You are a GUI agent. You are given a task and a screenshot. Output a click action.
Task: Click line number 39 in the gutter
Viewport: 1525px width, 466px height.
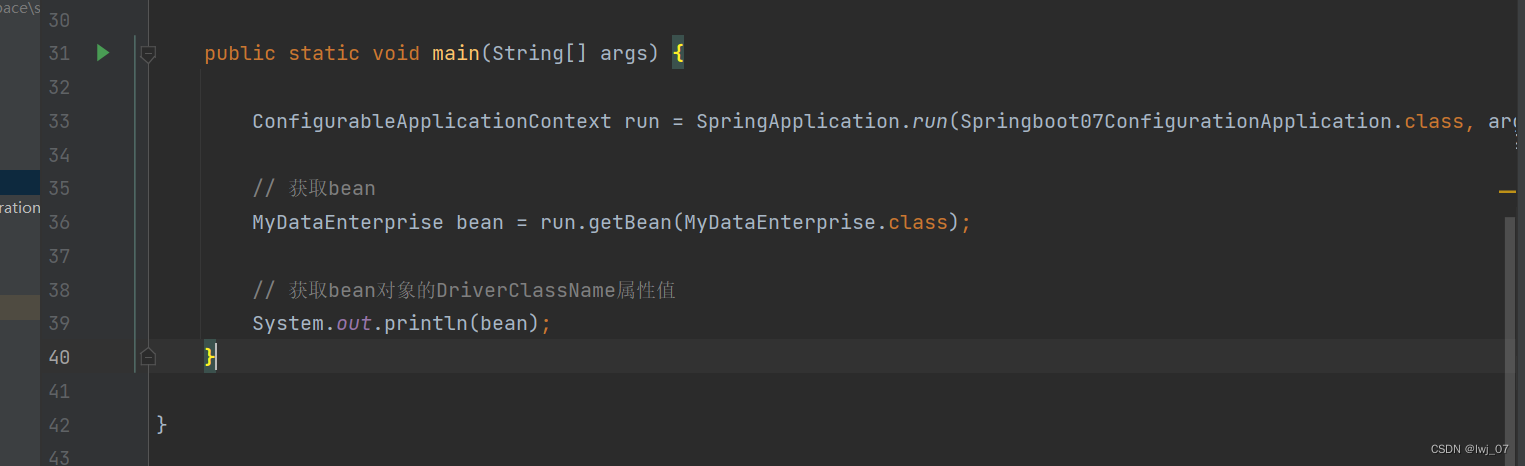coord(59,323)
